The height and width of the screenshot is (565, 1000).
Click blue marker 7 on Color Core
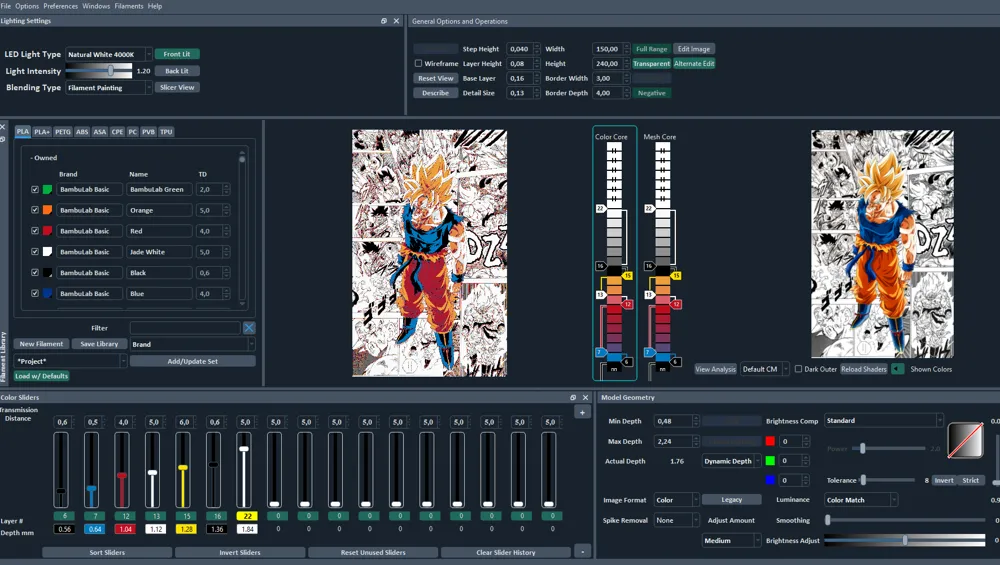(x=599, y=352)
